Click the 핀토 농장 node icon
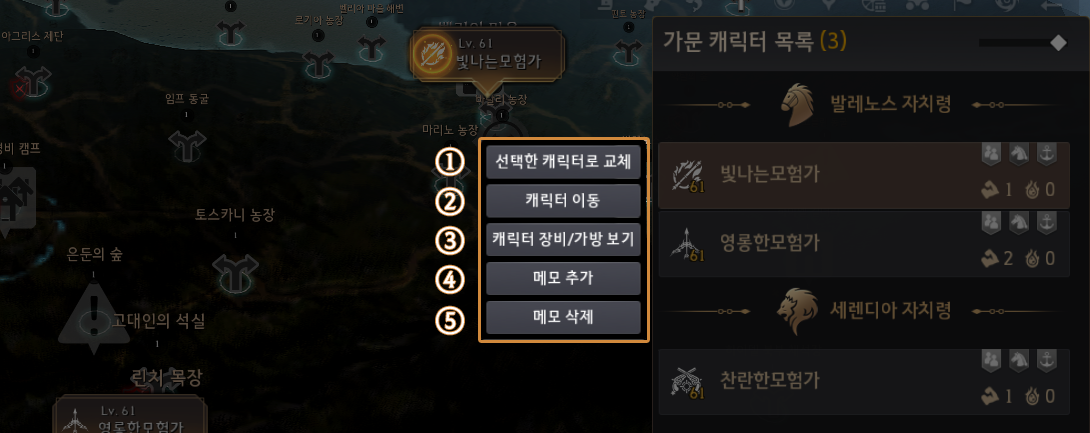1090x433 pixels. tap(629, 49)
